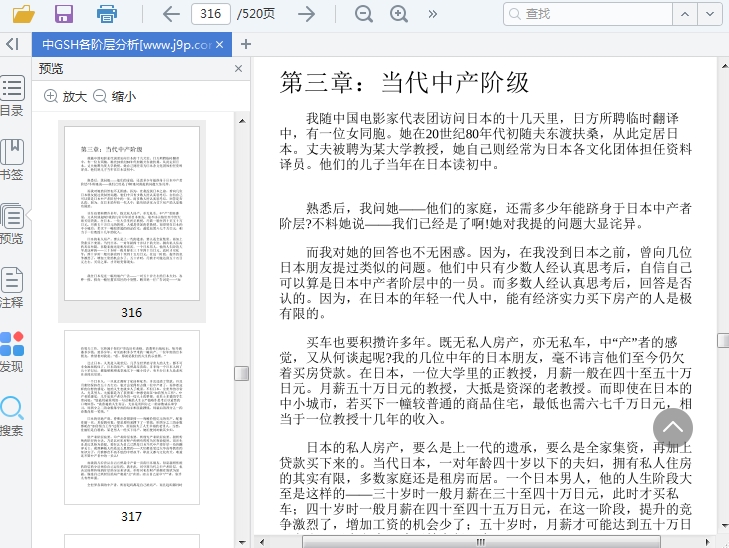This screenshot has width=729, height=548.
Task: Click the chapter heading 第三章：当代中产阶级
Action: tap(404, 83)
